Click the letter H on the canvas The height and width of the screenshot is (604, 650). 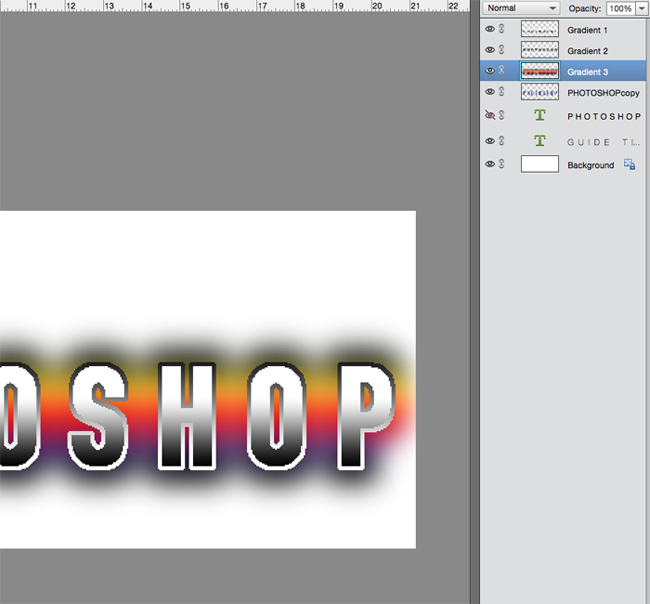(x=187, y=416)
